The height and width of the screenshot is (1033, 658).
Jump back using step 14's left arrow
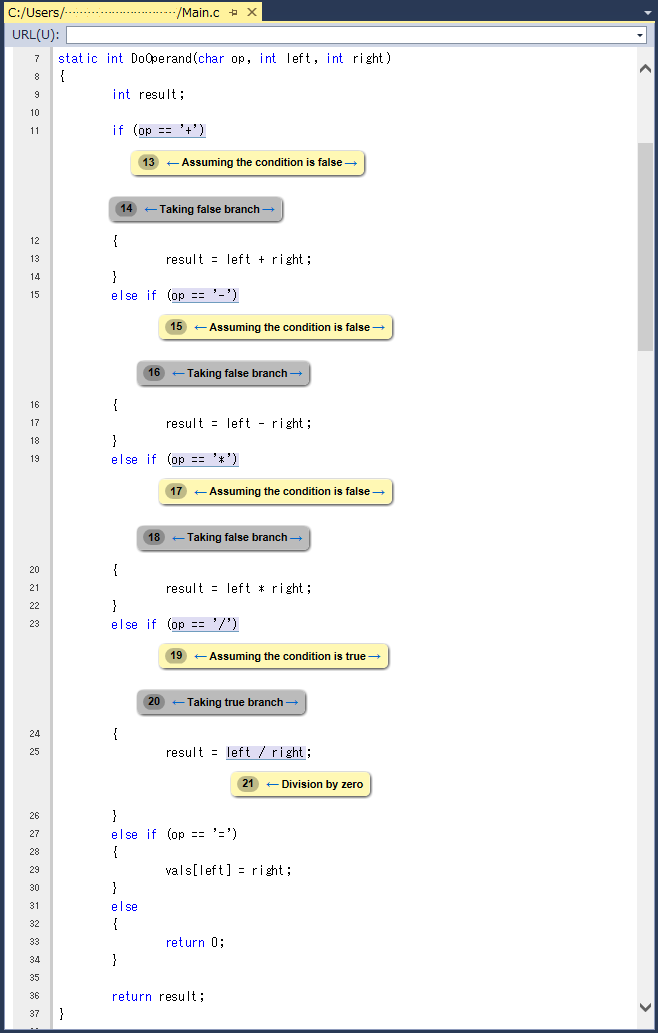(x=151, y=210)
